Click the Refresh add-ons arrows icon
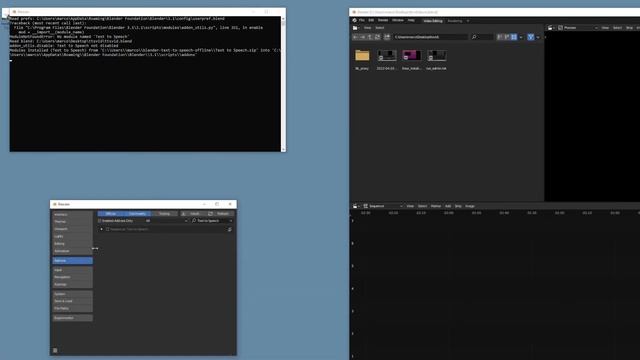Image resolution: width=640 pixels, height=360 pixels. [211, 213]
